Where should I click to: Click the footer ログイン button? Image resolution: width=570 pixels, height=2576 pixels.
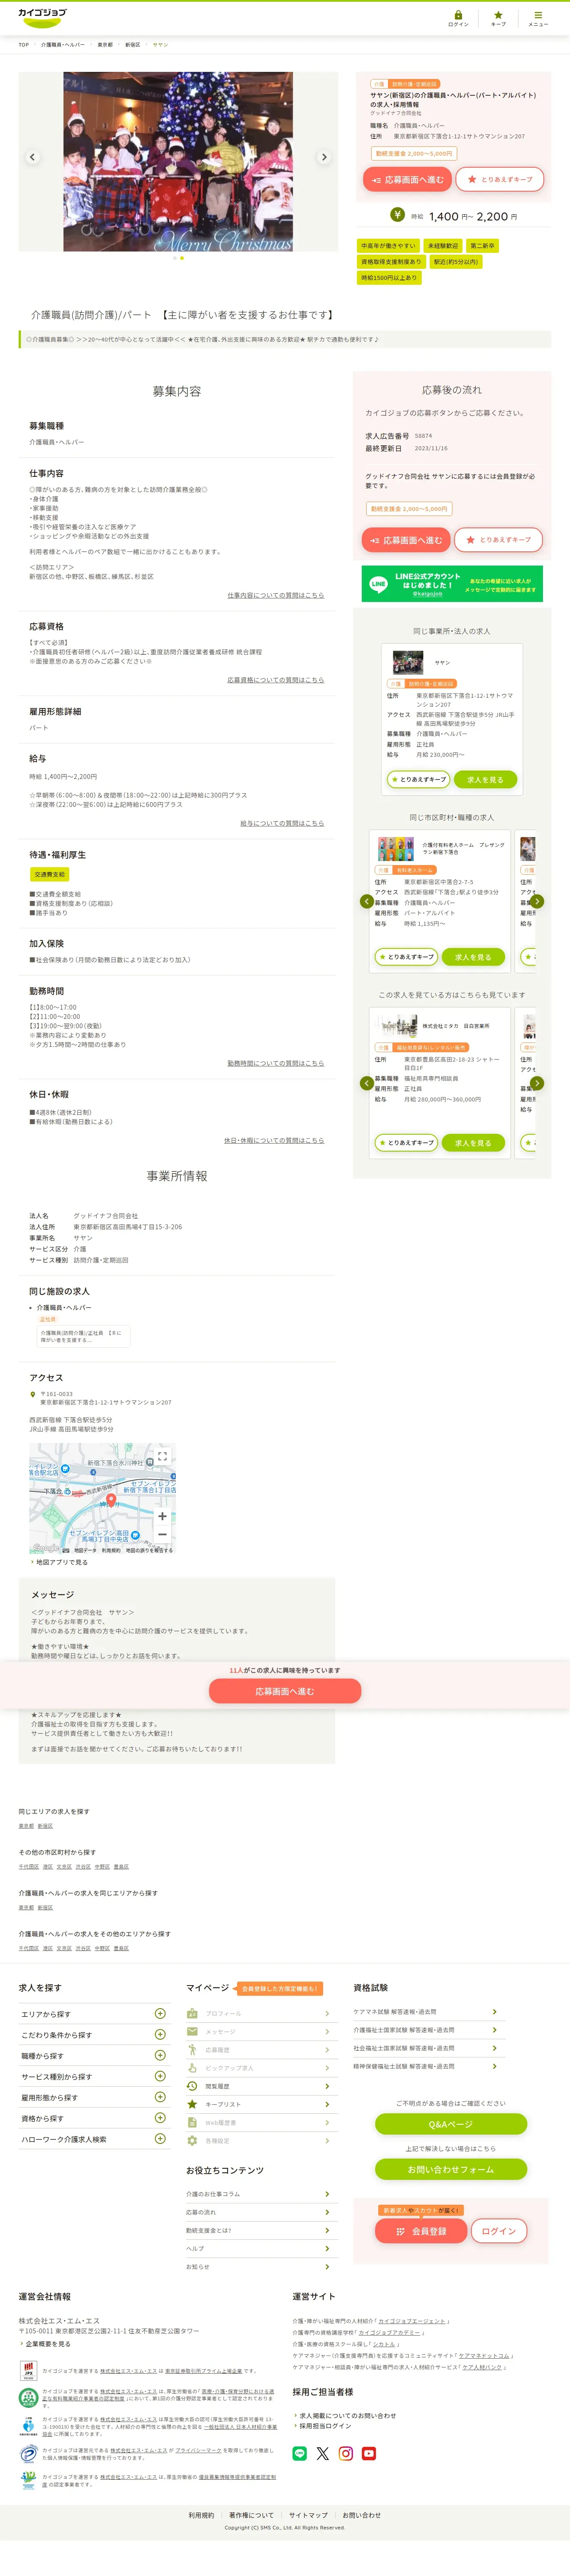tap(499, 2231)
